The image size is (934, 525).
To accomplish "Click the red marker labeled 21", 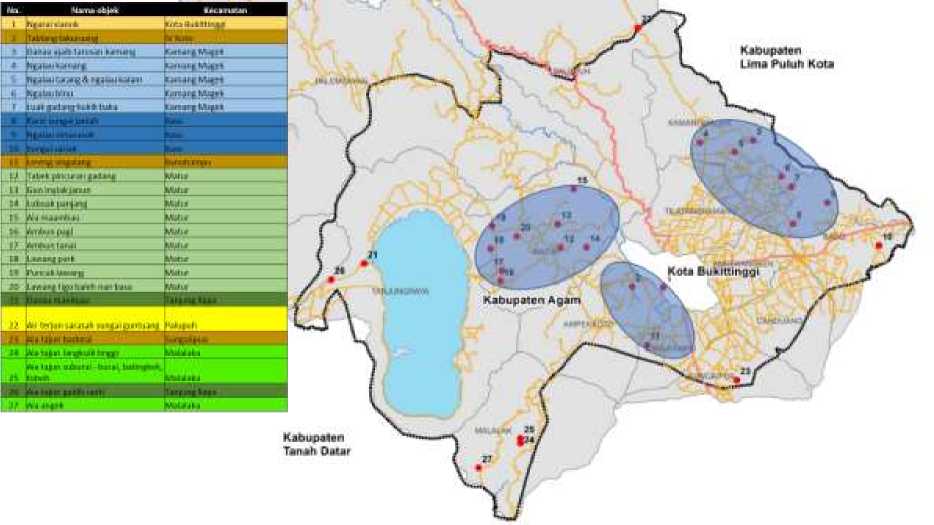I will [365, 264].
